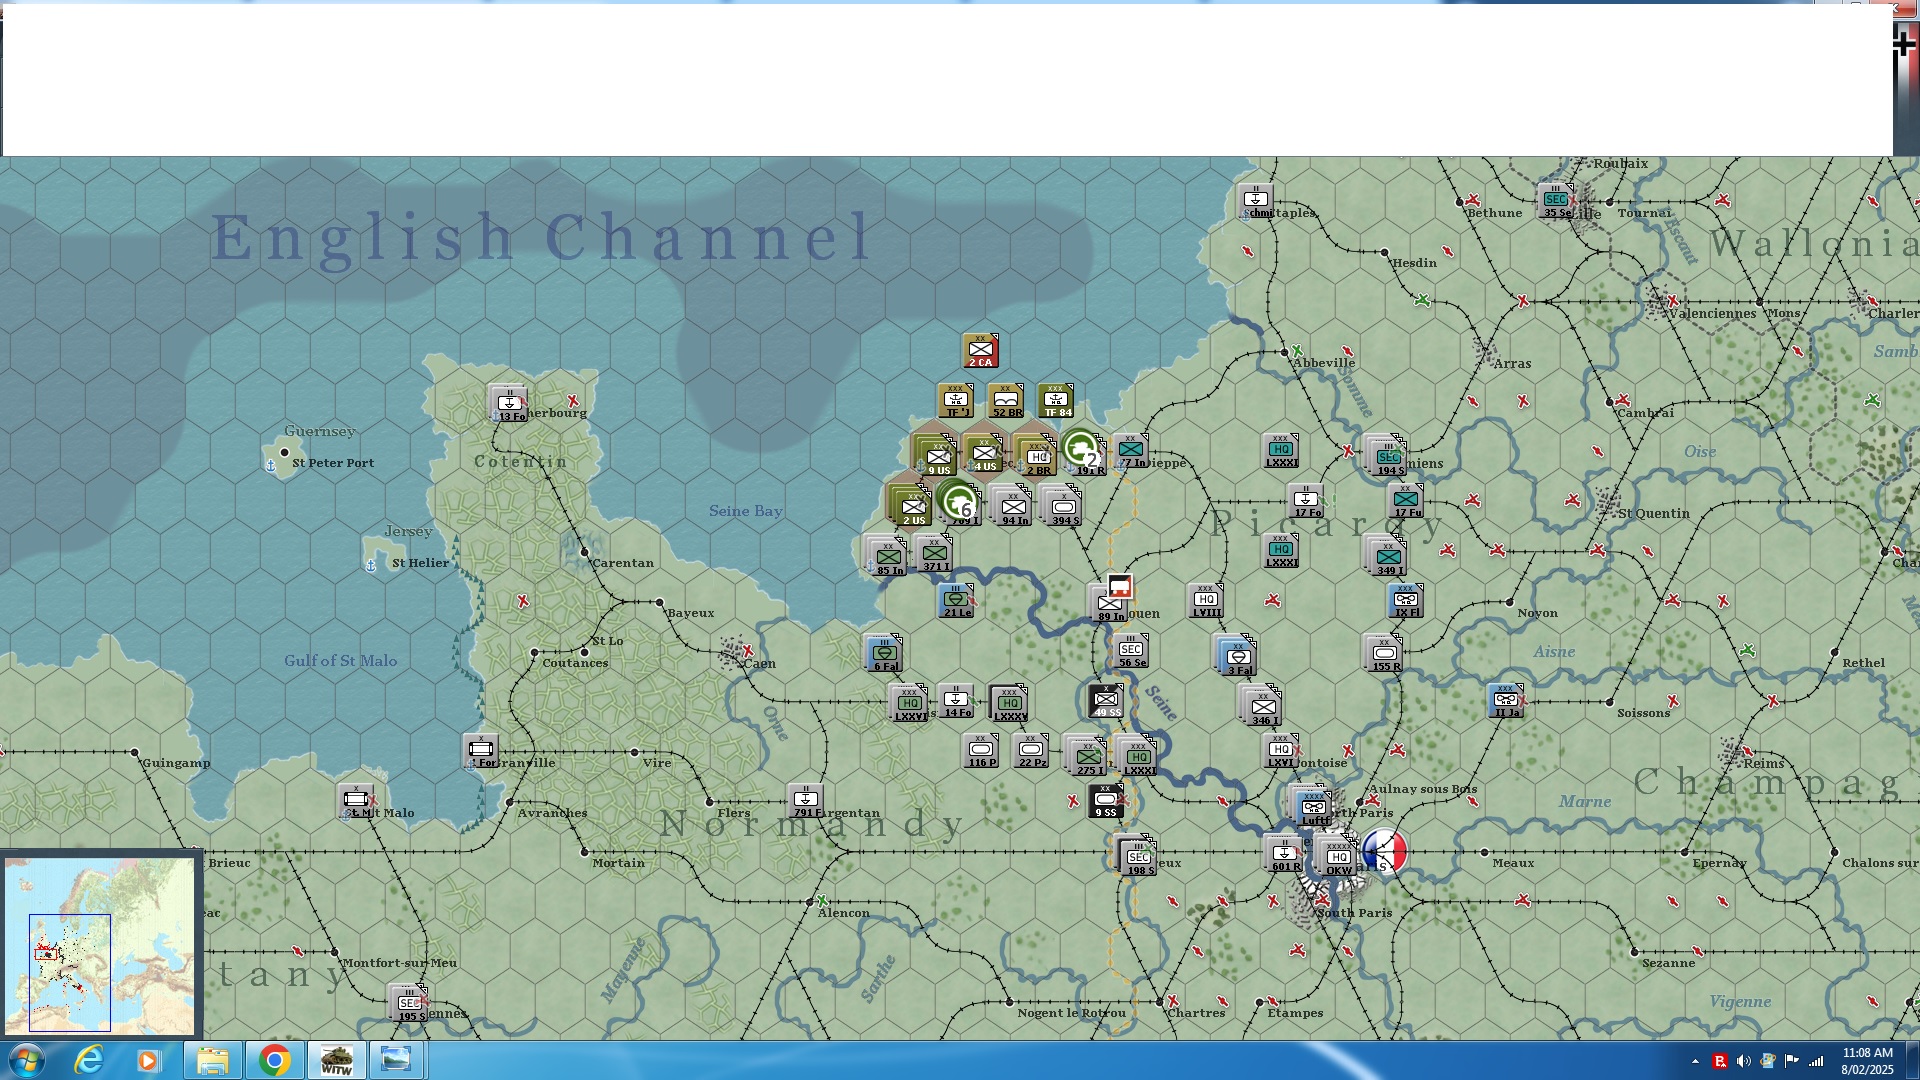The width and height of the screenshot is (1920, 1080).
Task: Open Google Chrome from the taskbar
Action: coord(274,1060)
